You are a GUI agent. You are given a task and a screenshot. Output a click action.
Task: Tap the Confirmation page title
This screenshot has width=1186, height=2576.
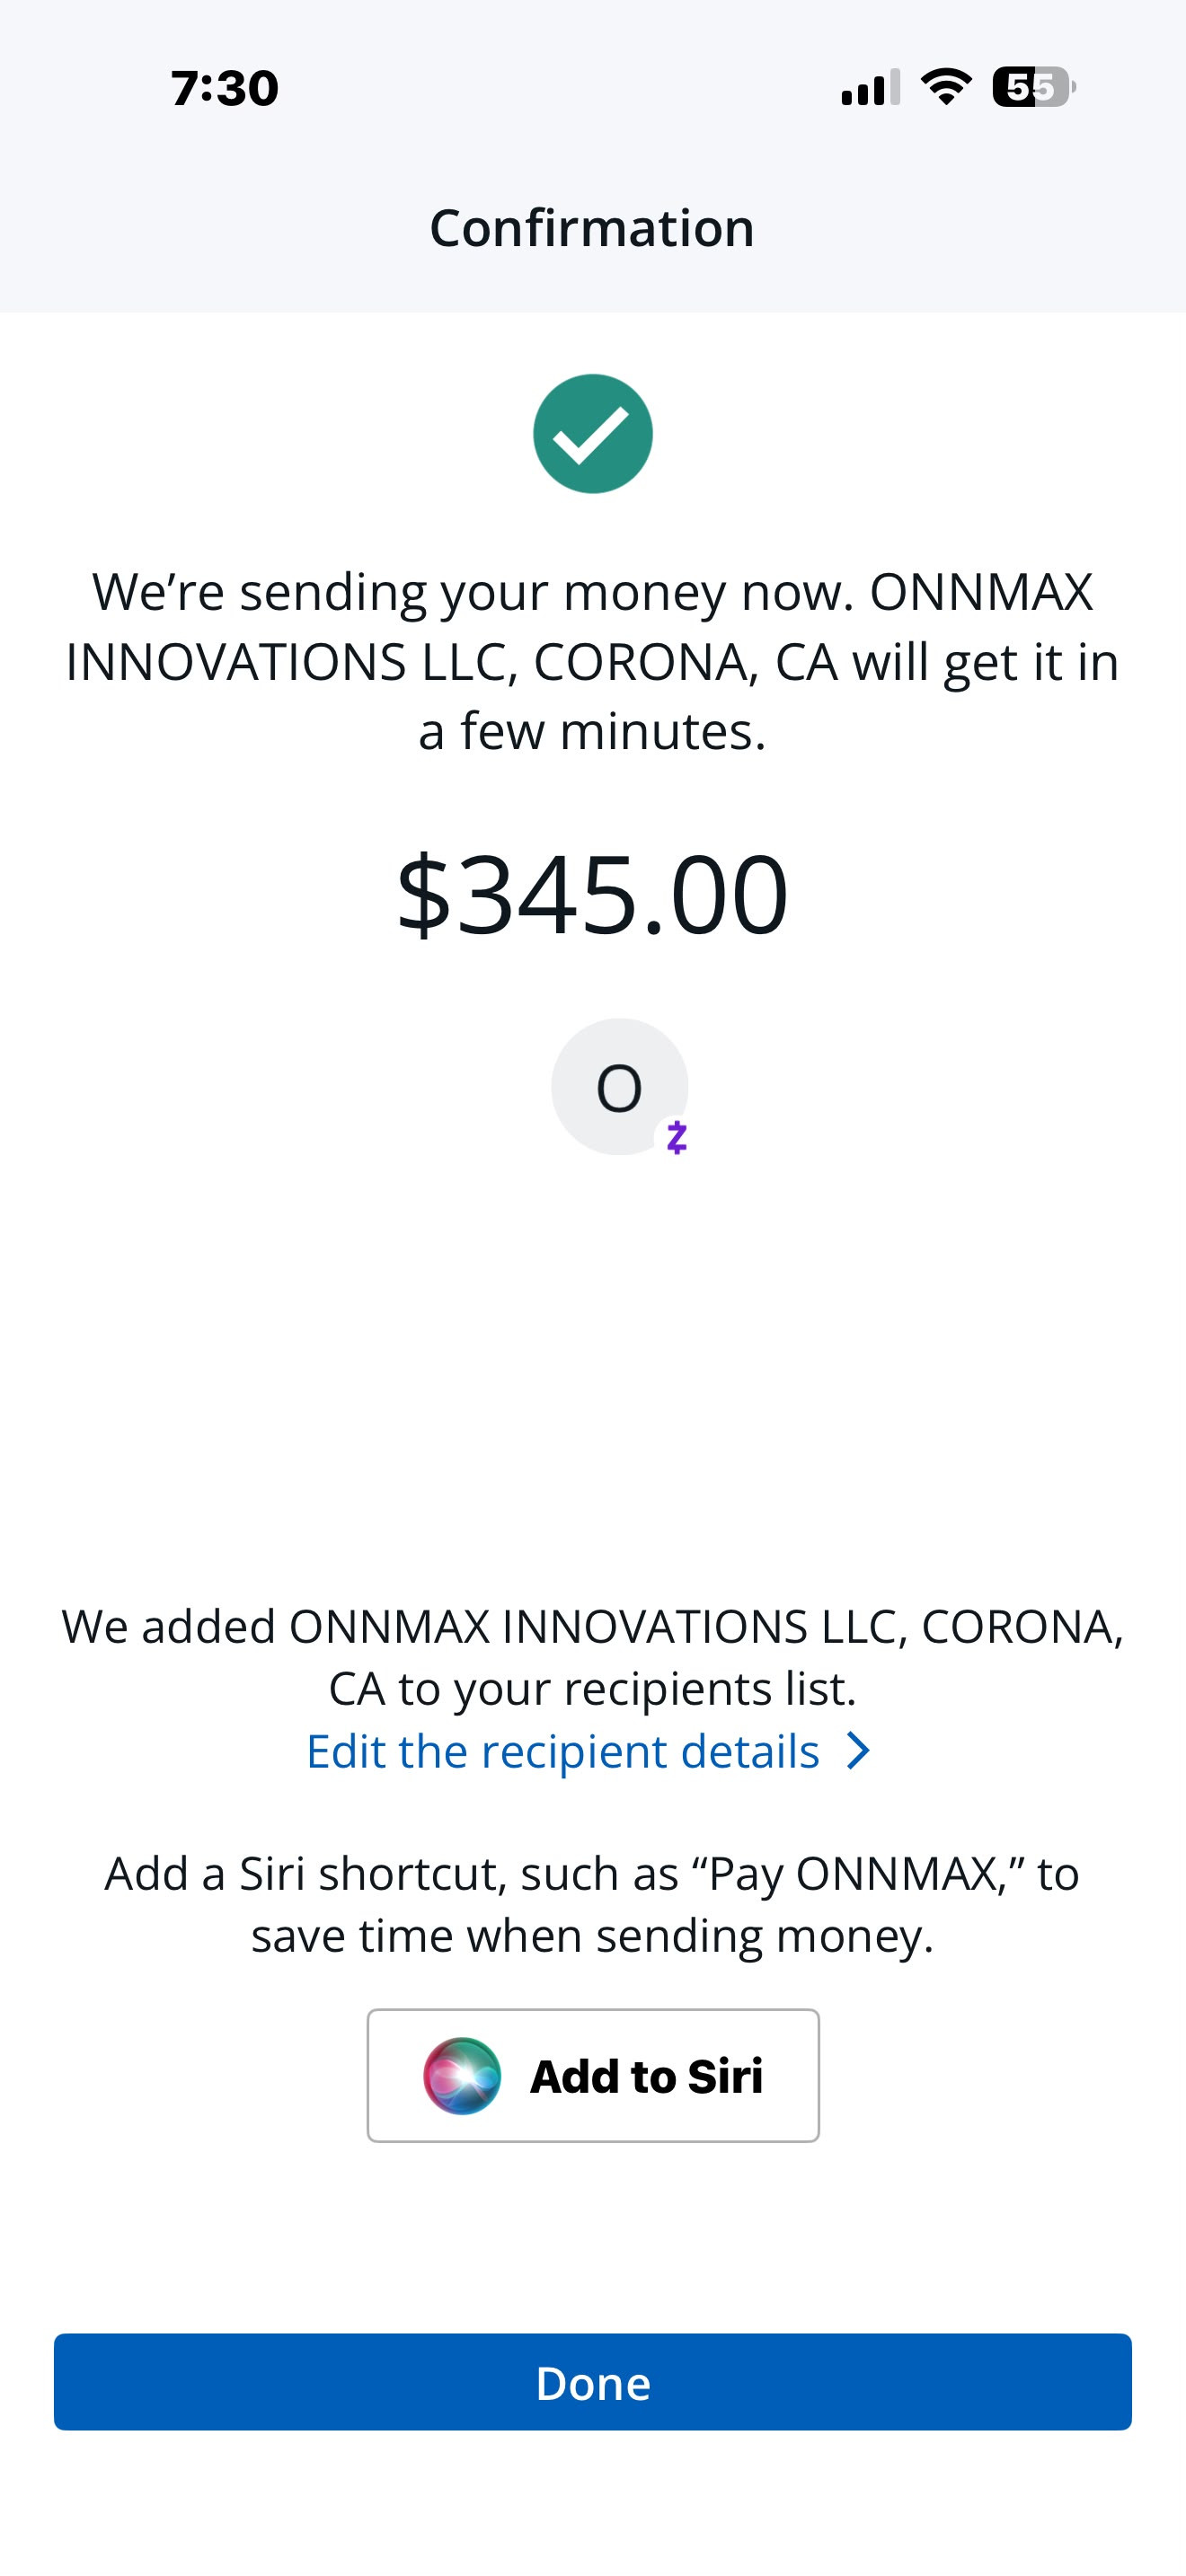(x=593, y=228)
